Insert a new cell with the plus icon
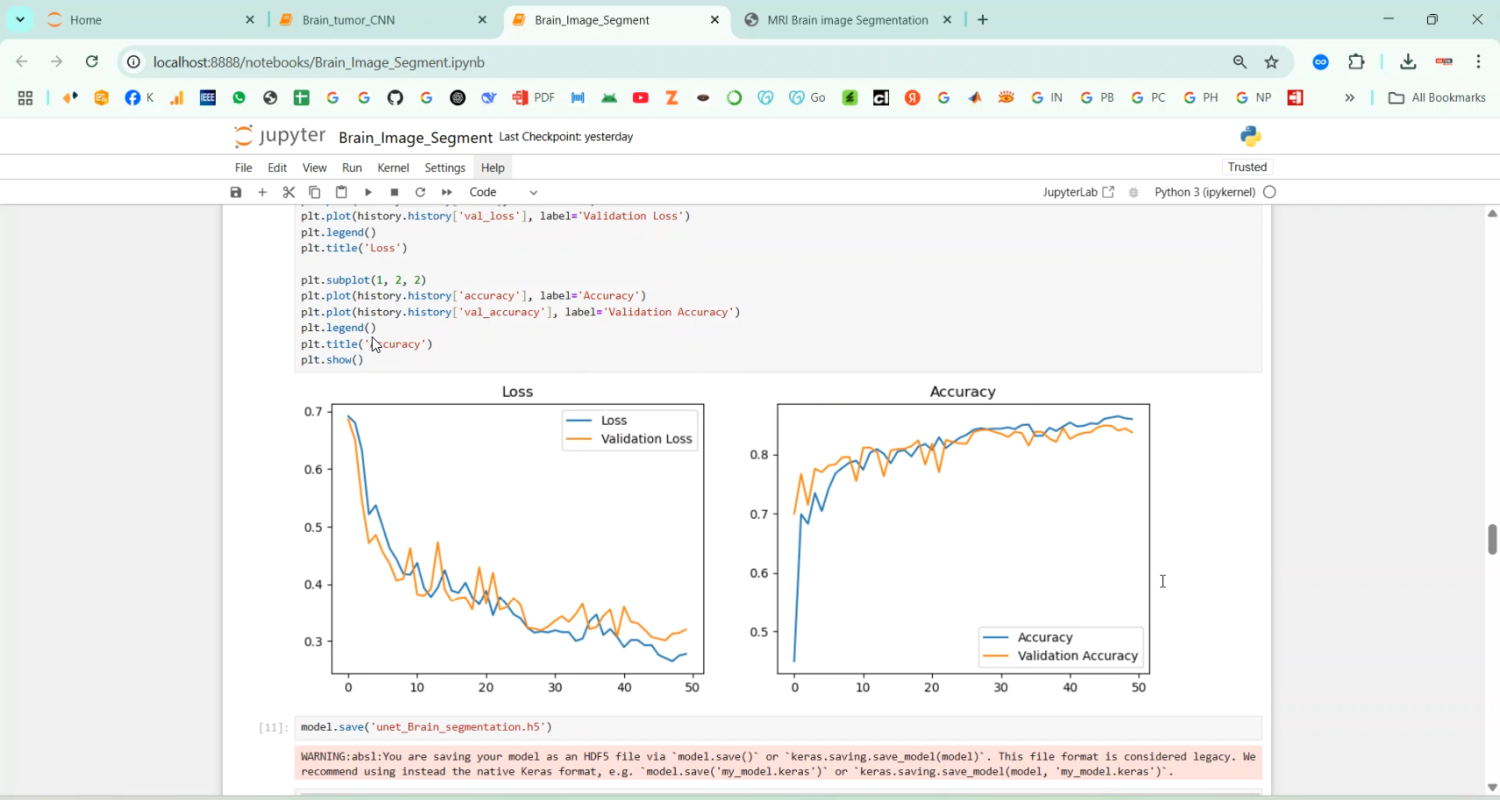1500x800 pixels. [x=262, y=192]
